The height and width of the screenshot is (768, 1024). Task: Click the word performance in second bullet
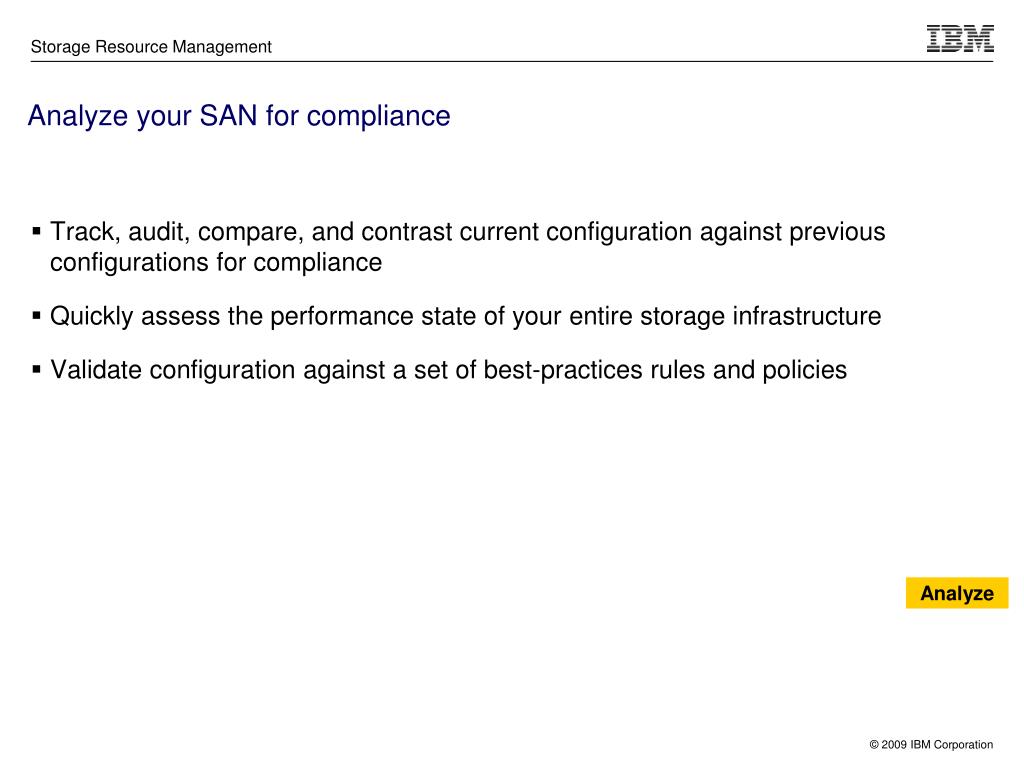pyautogui.click(x=342, y=317)
